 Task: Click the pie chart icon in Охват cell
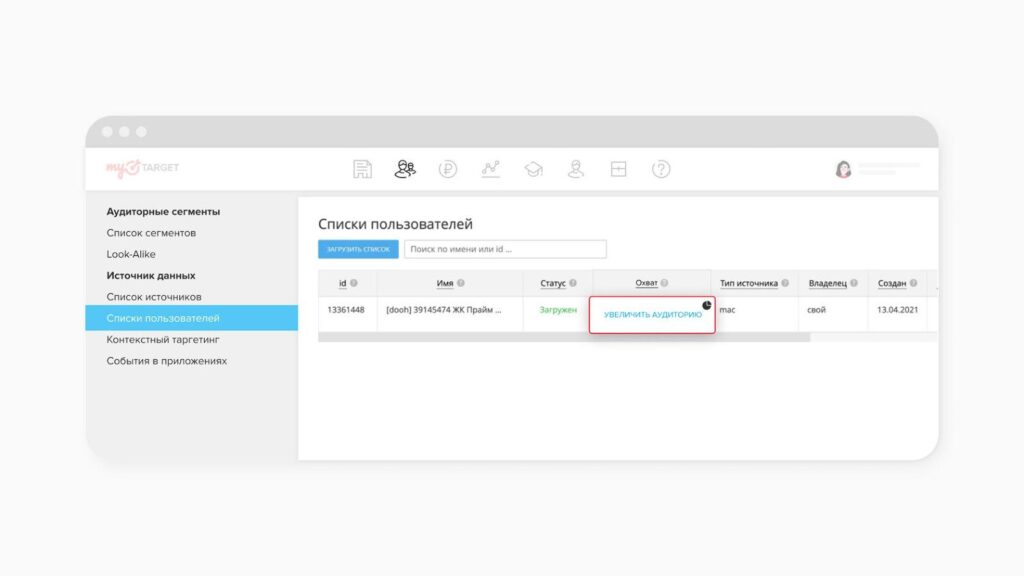click(x=707, y=305)
